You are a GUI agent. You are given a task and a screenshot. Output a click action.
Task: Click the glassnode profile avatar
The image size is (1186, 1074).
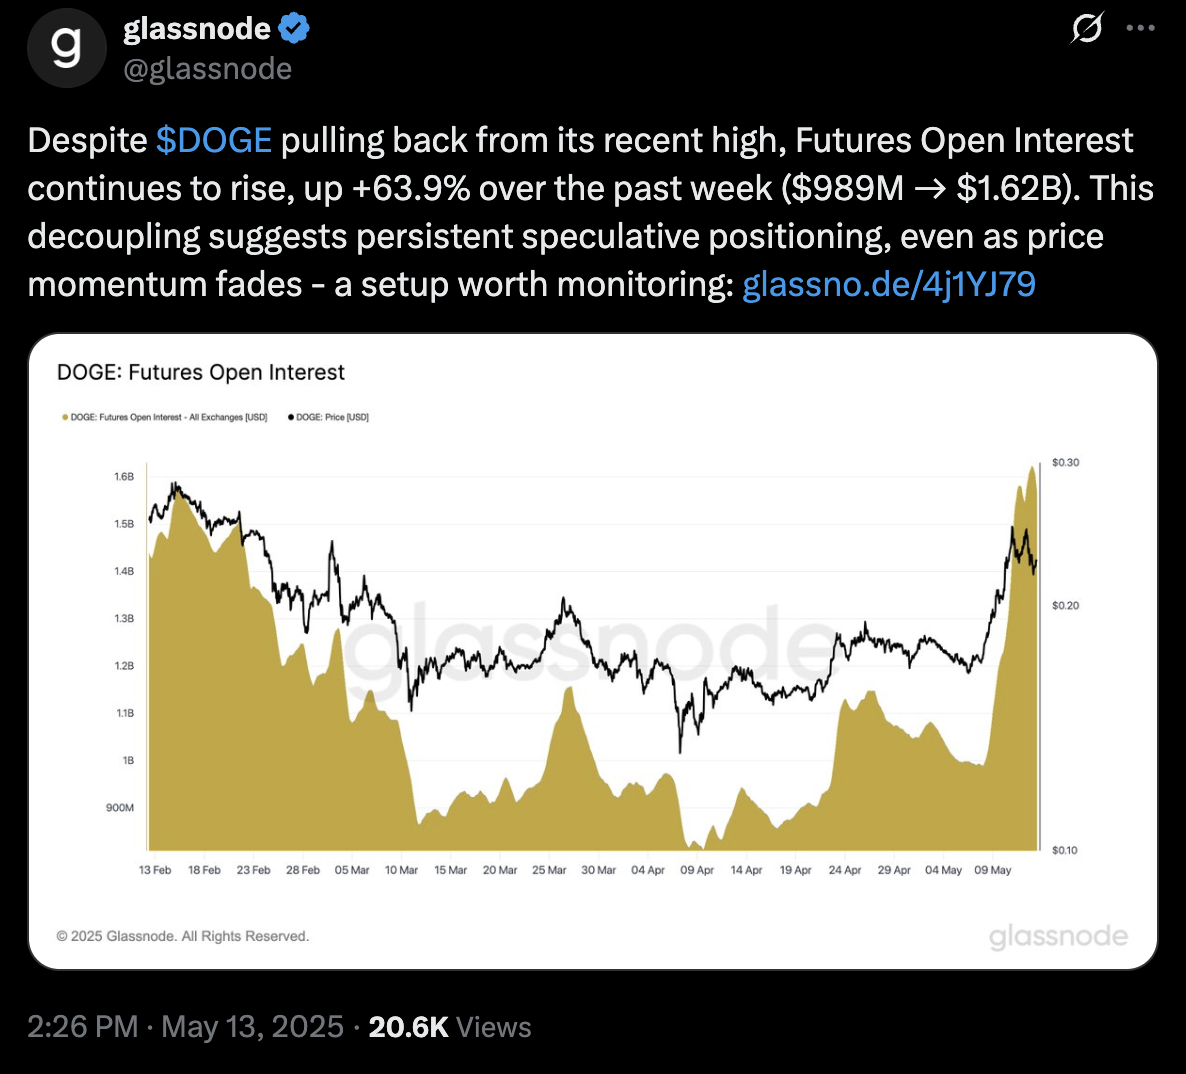(66, 47)
